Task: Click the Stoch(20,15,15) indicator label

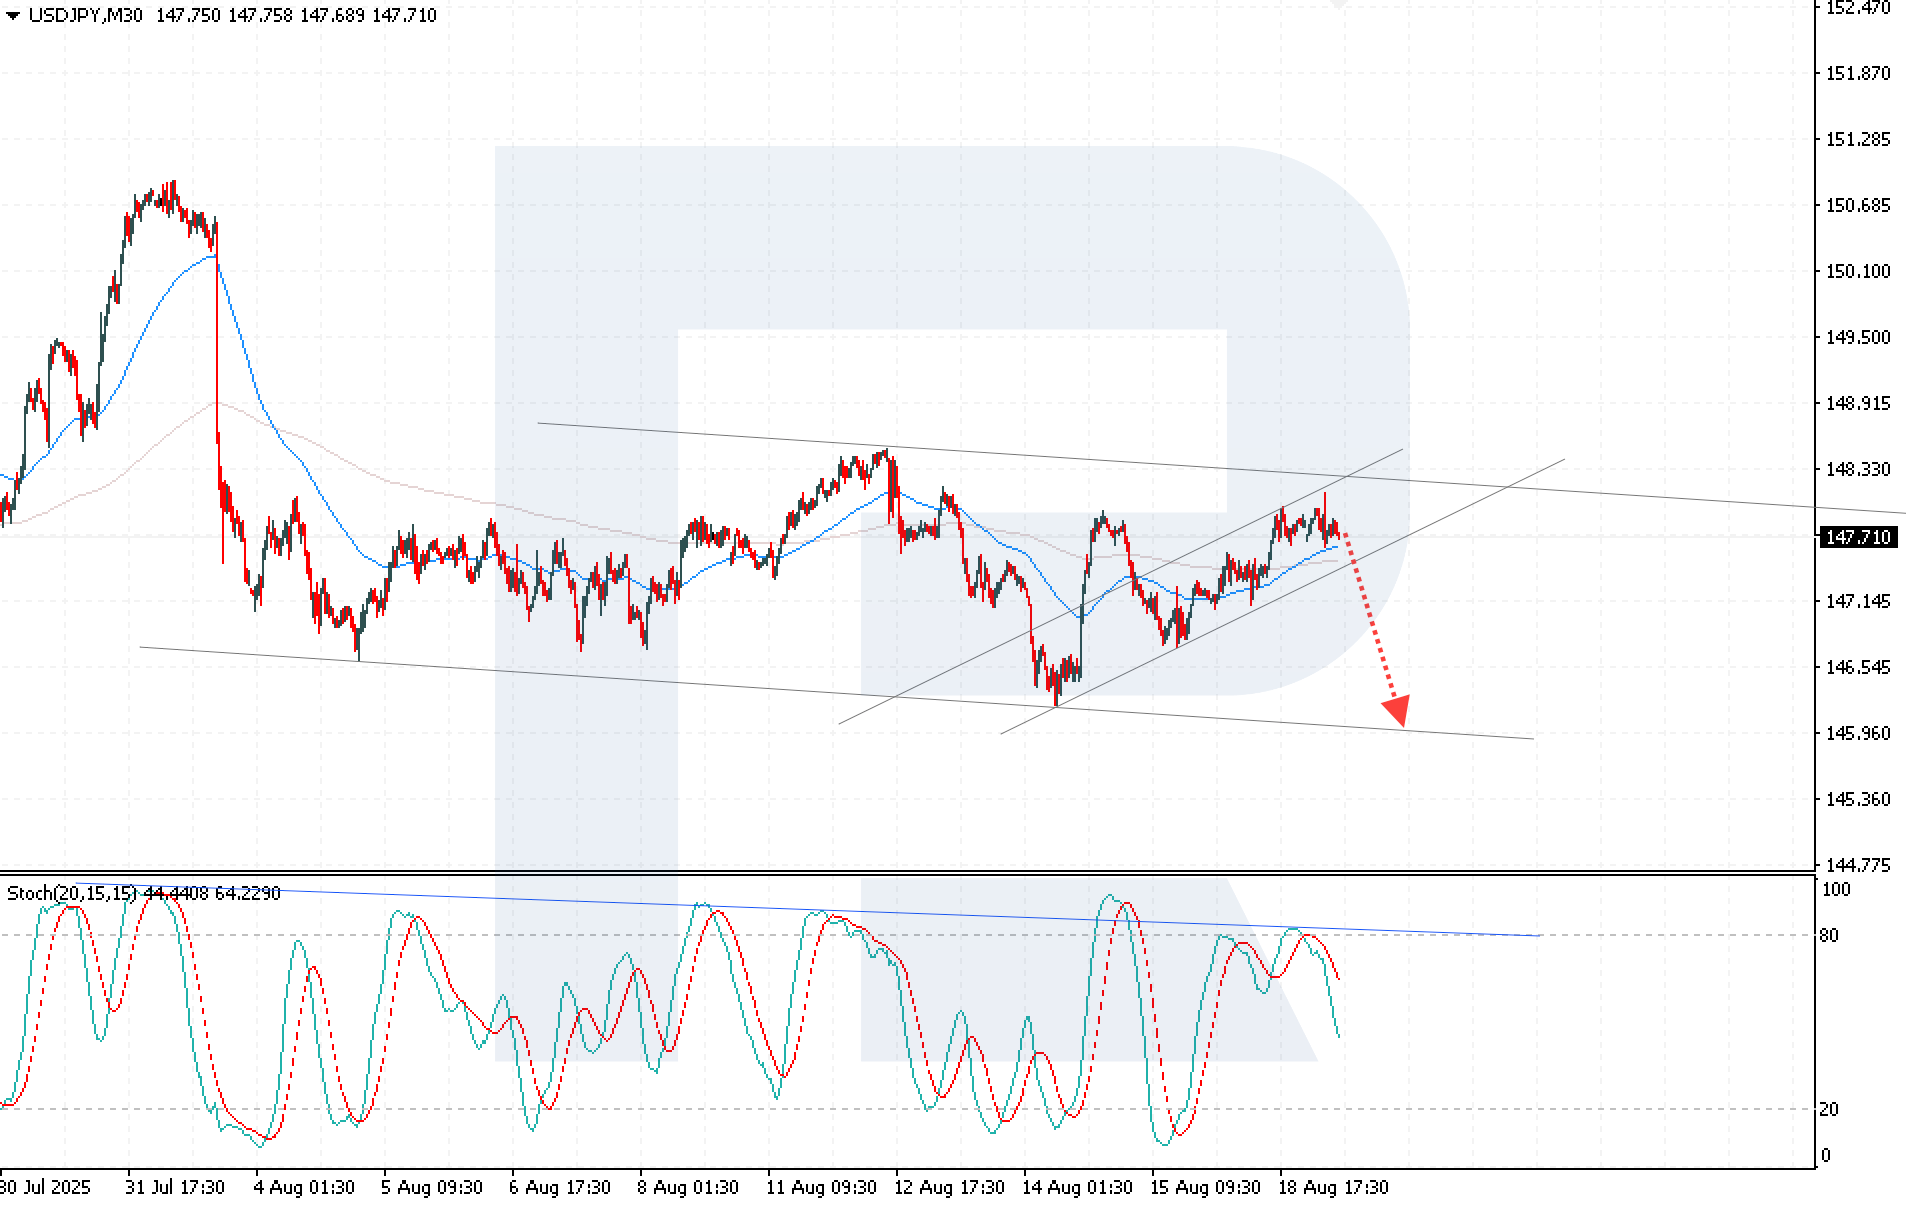Action: (x=72, y=893)
